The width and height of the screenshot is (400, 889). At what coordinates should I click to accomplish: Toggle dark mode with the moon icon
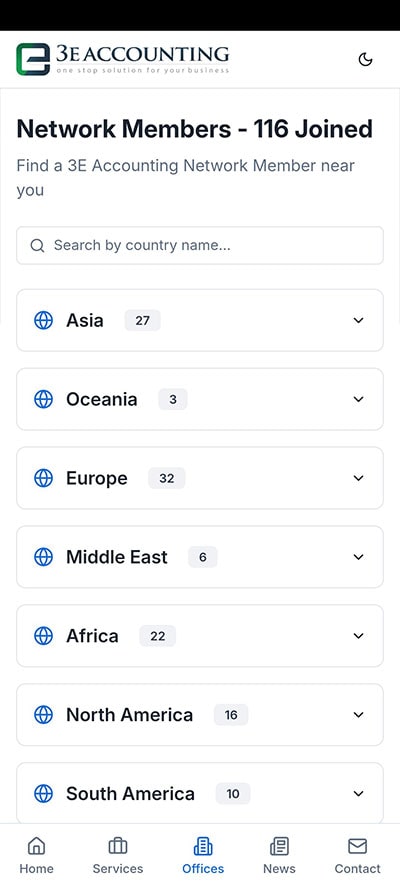tap(365, 60)
